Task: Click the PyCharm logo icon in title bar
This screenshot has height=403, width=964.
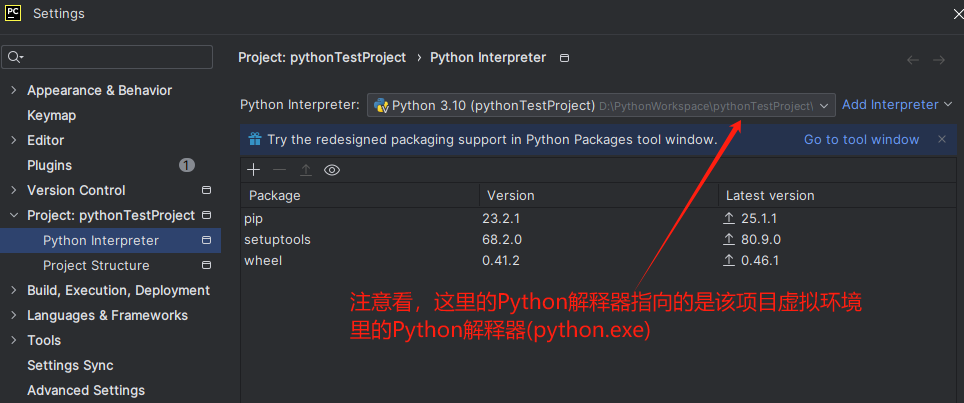Action: coord(13,12)
